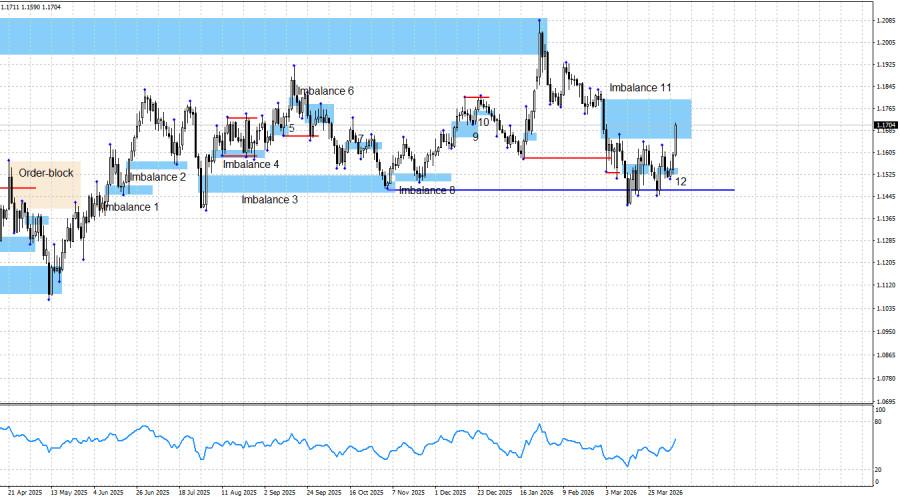Click the Imbalance 3 text label
Image resolution: width=900 pixels, height=500 pixels.
[x=269, y=199]
